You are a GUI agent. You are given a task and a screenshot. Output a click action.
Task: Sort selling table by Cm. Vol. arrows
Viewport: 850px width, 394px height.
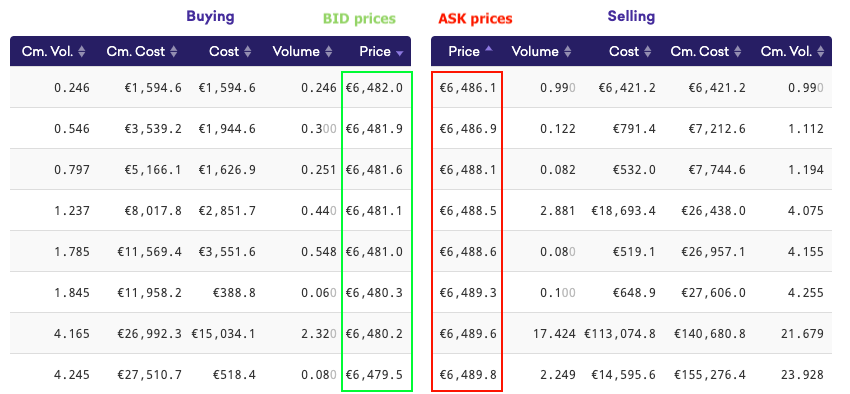820,51
